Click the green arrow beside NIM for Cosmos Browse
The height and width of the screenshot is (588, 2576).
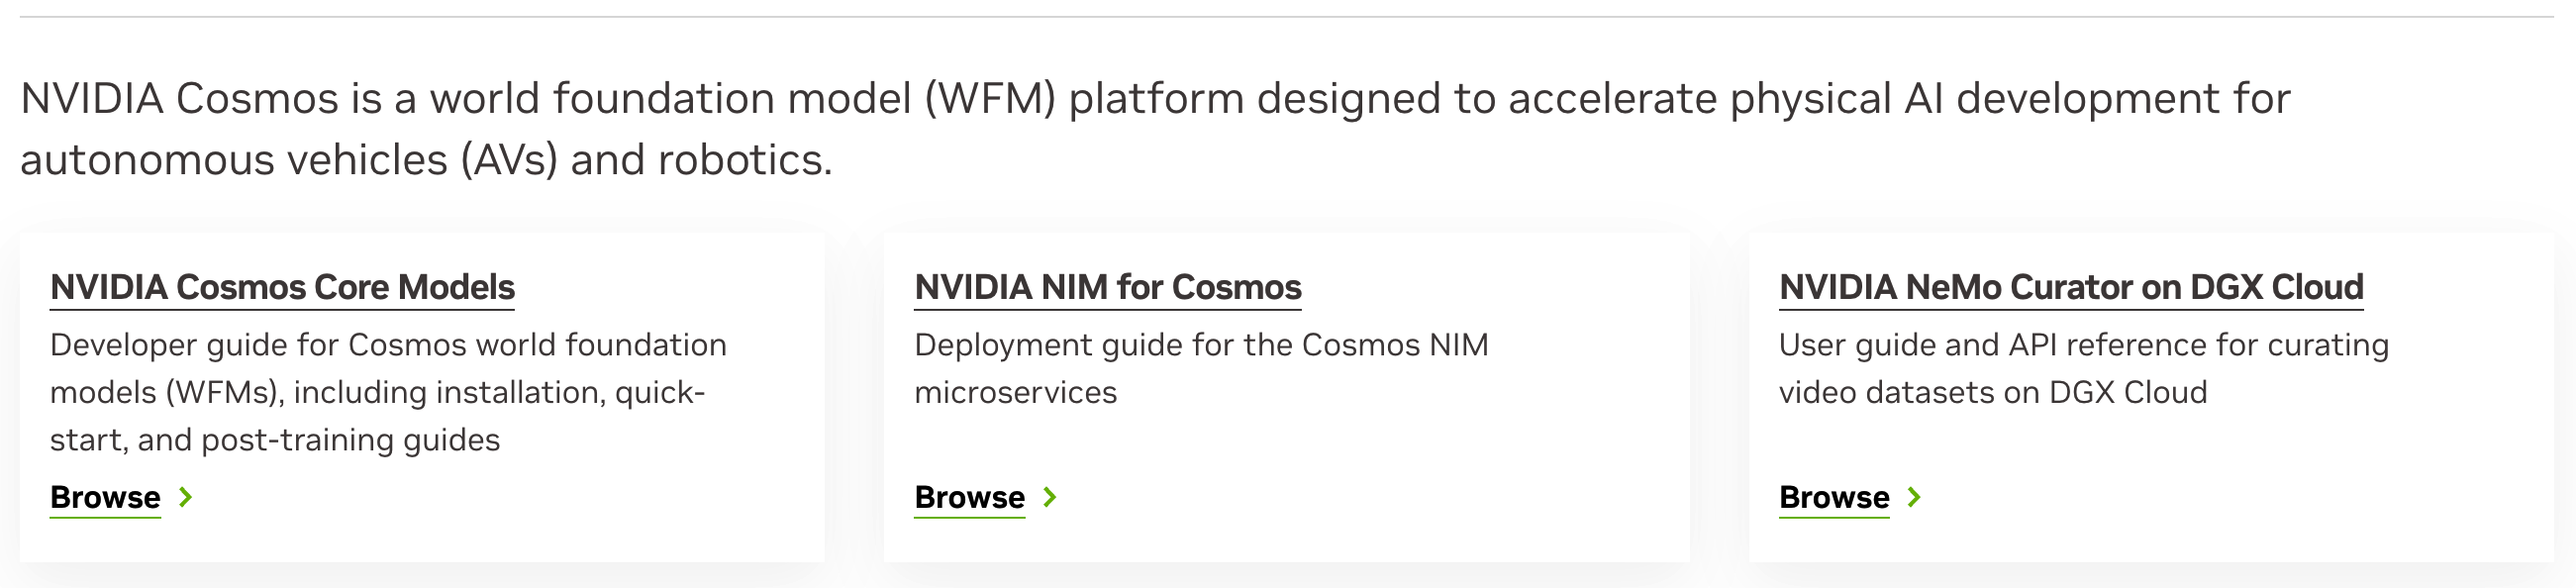pos(1049,498)
